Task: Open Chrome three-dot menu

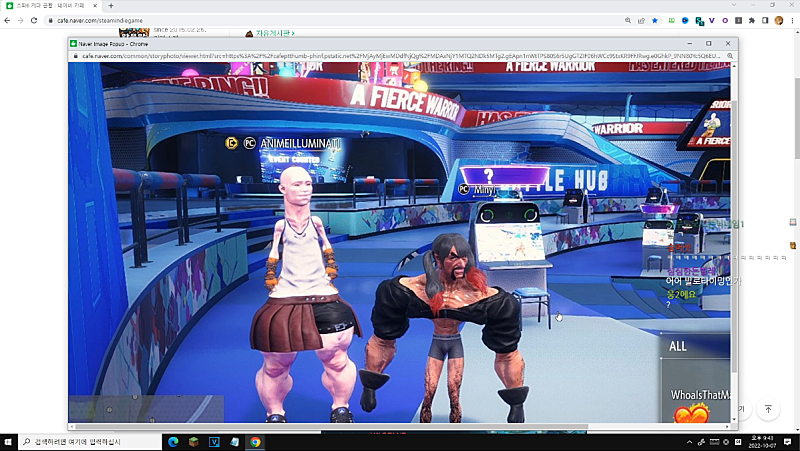Action: click(x=792, y=20)
